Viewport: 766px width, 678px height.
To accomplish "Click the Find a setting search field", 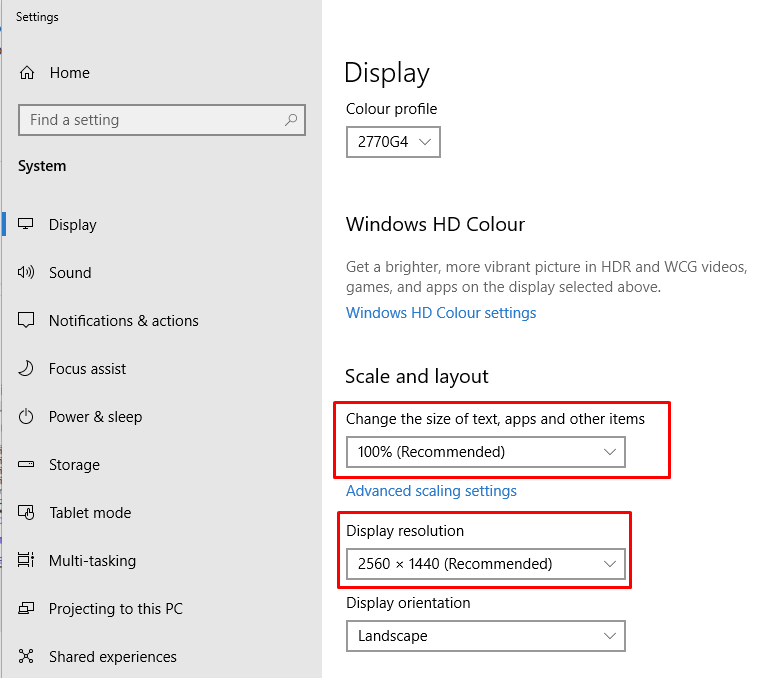I will point(162,120).
